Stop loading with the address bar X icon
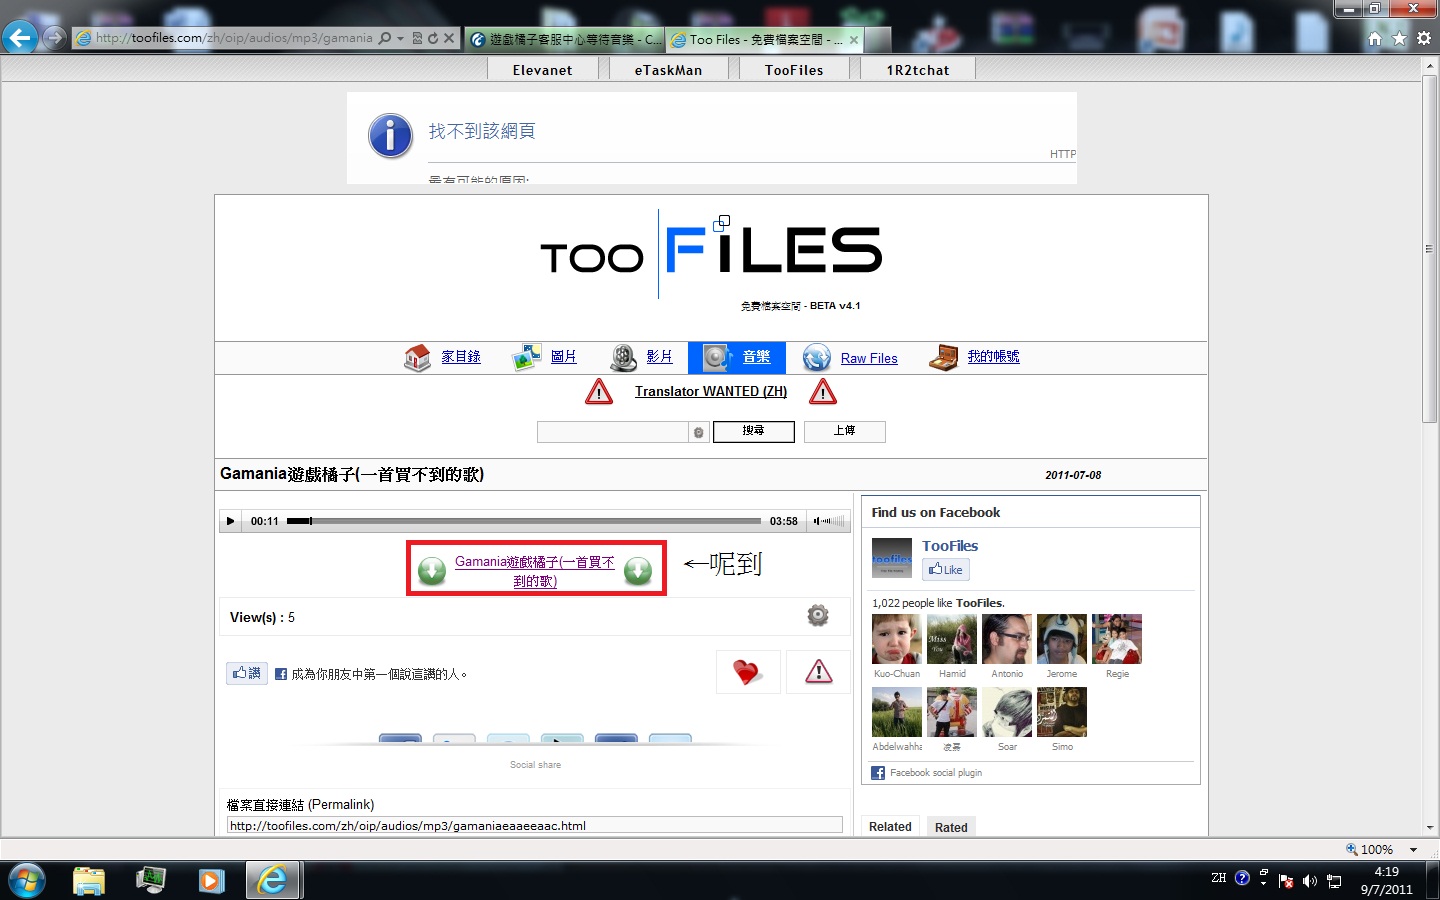This screenshot has height=900, width=1440. tap(449, 38)
